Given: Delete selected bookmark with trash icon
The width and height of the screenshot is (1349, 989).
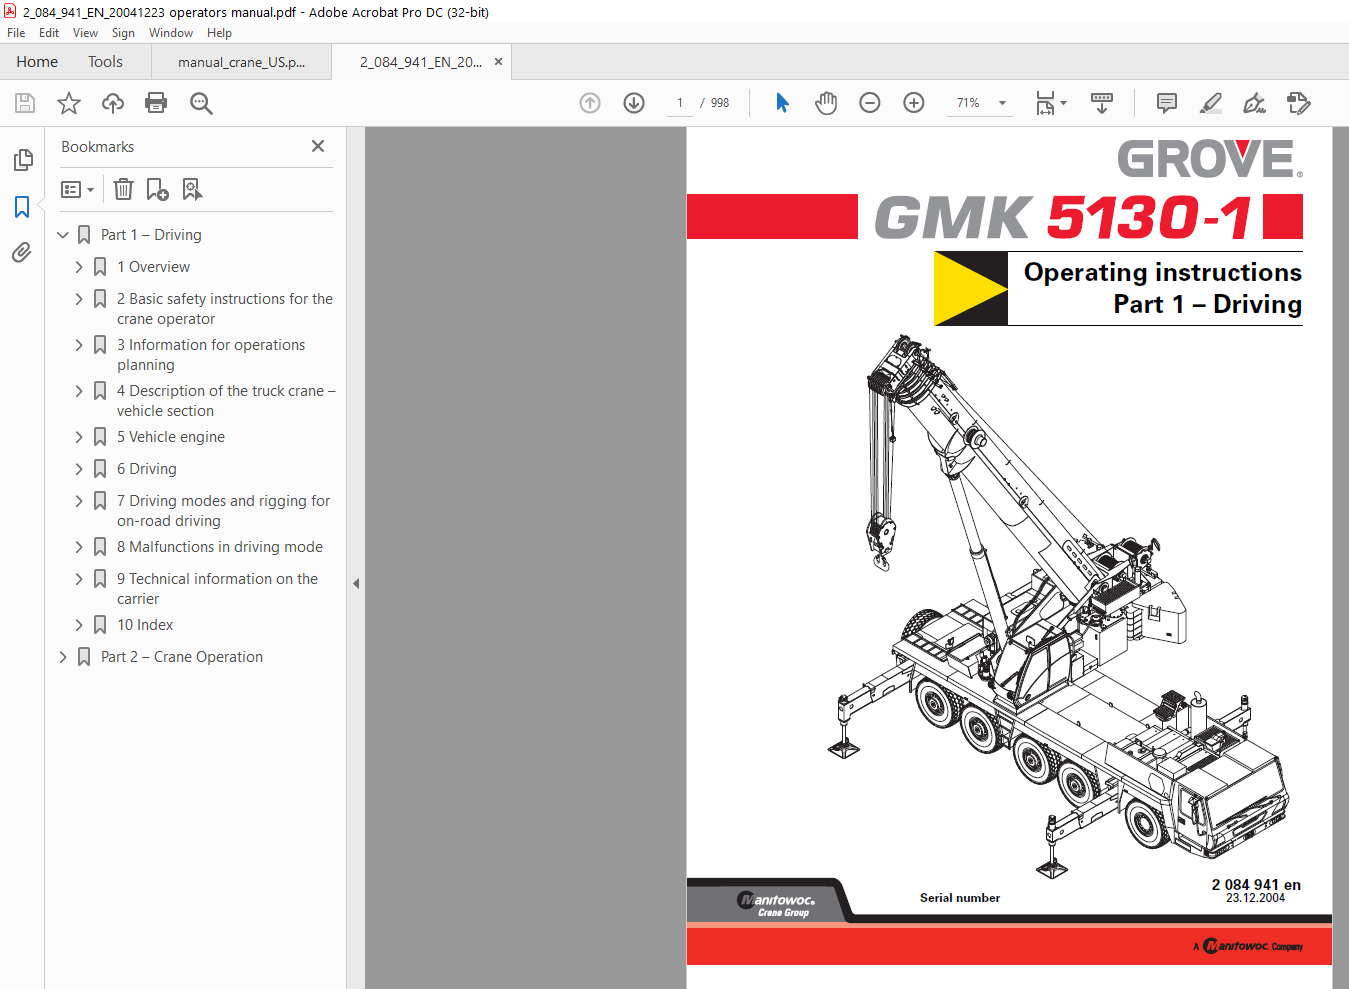Looking at the screenshot, I should pyautogui.click(x=123, y=189).
